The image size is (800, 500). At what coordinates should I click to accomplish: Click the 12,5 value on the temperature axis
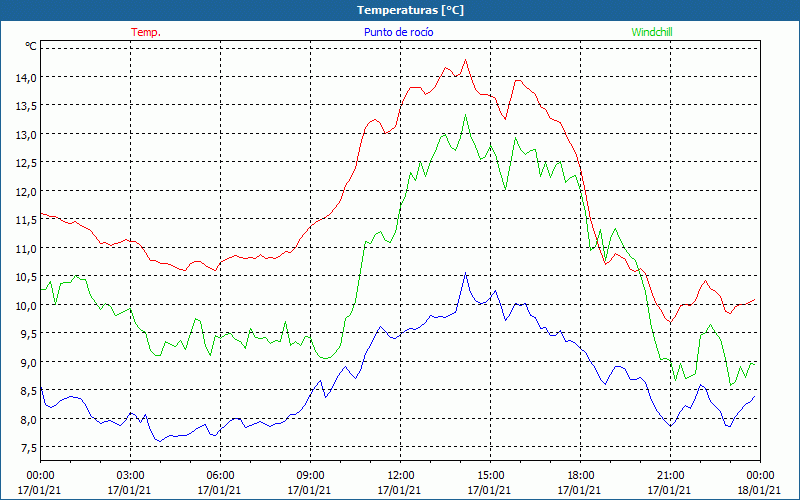26,163
